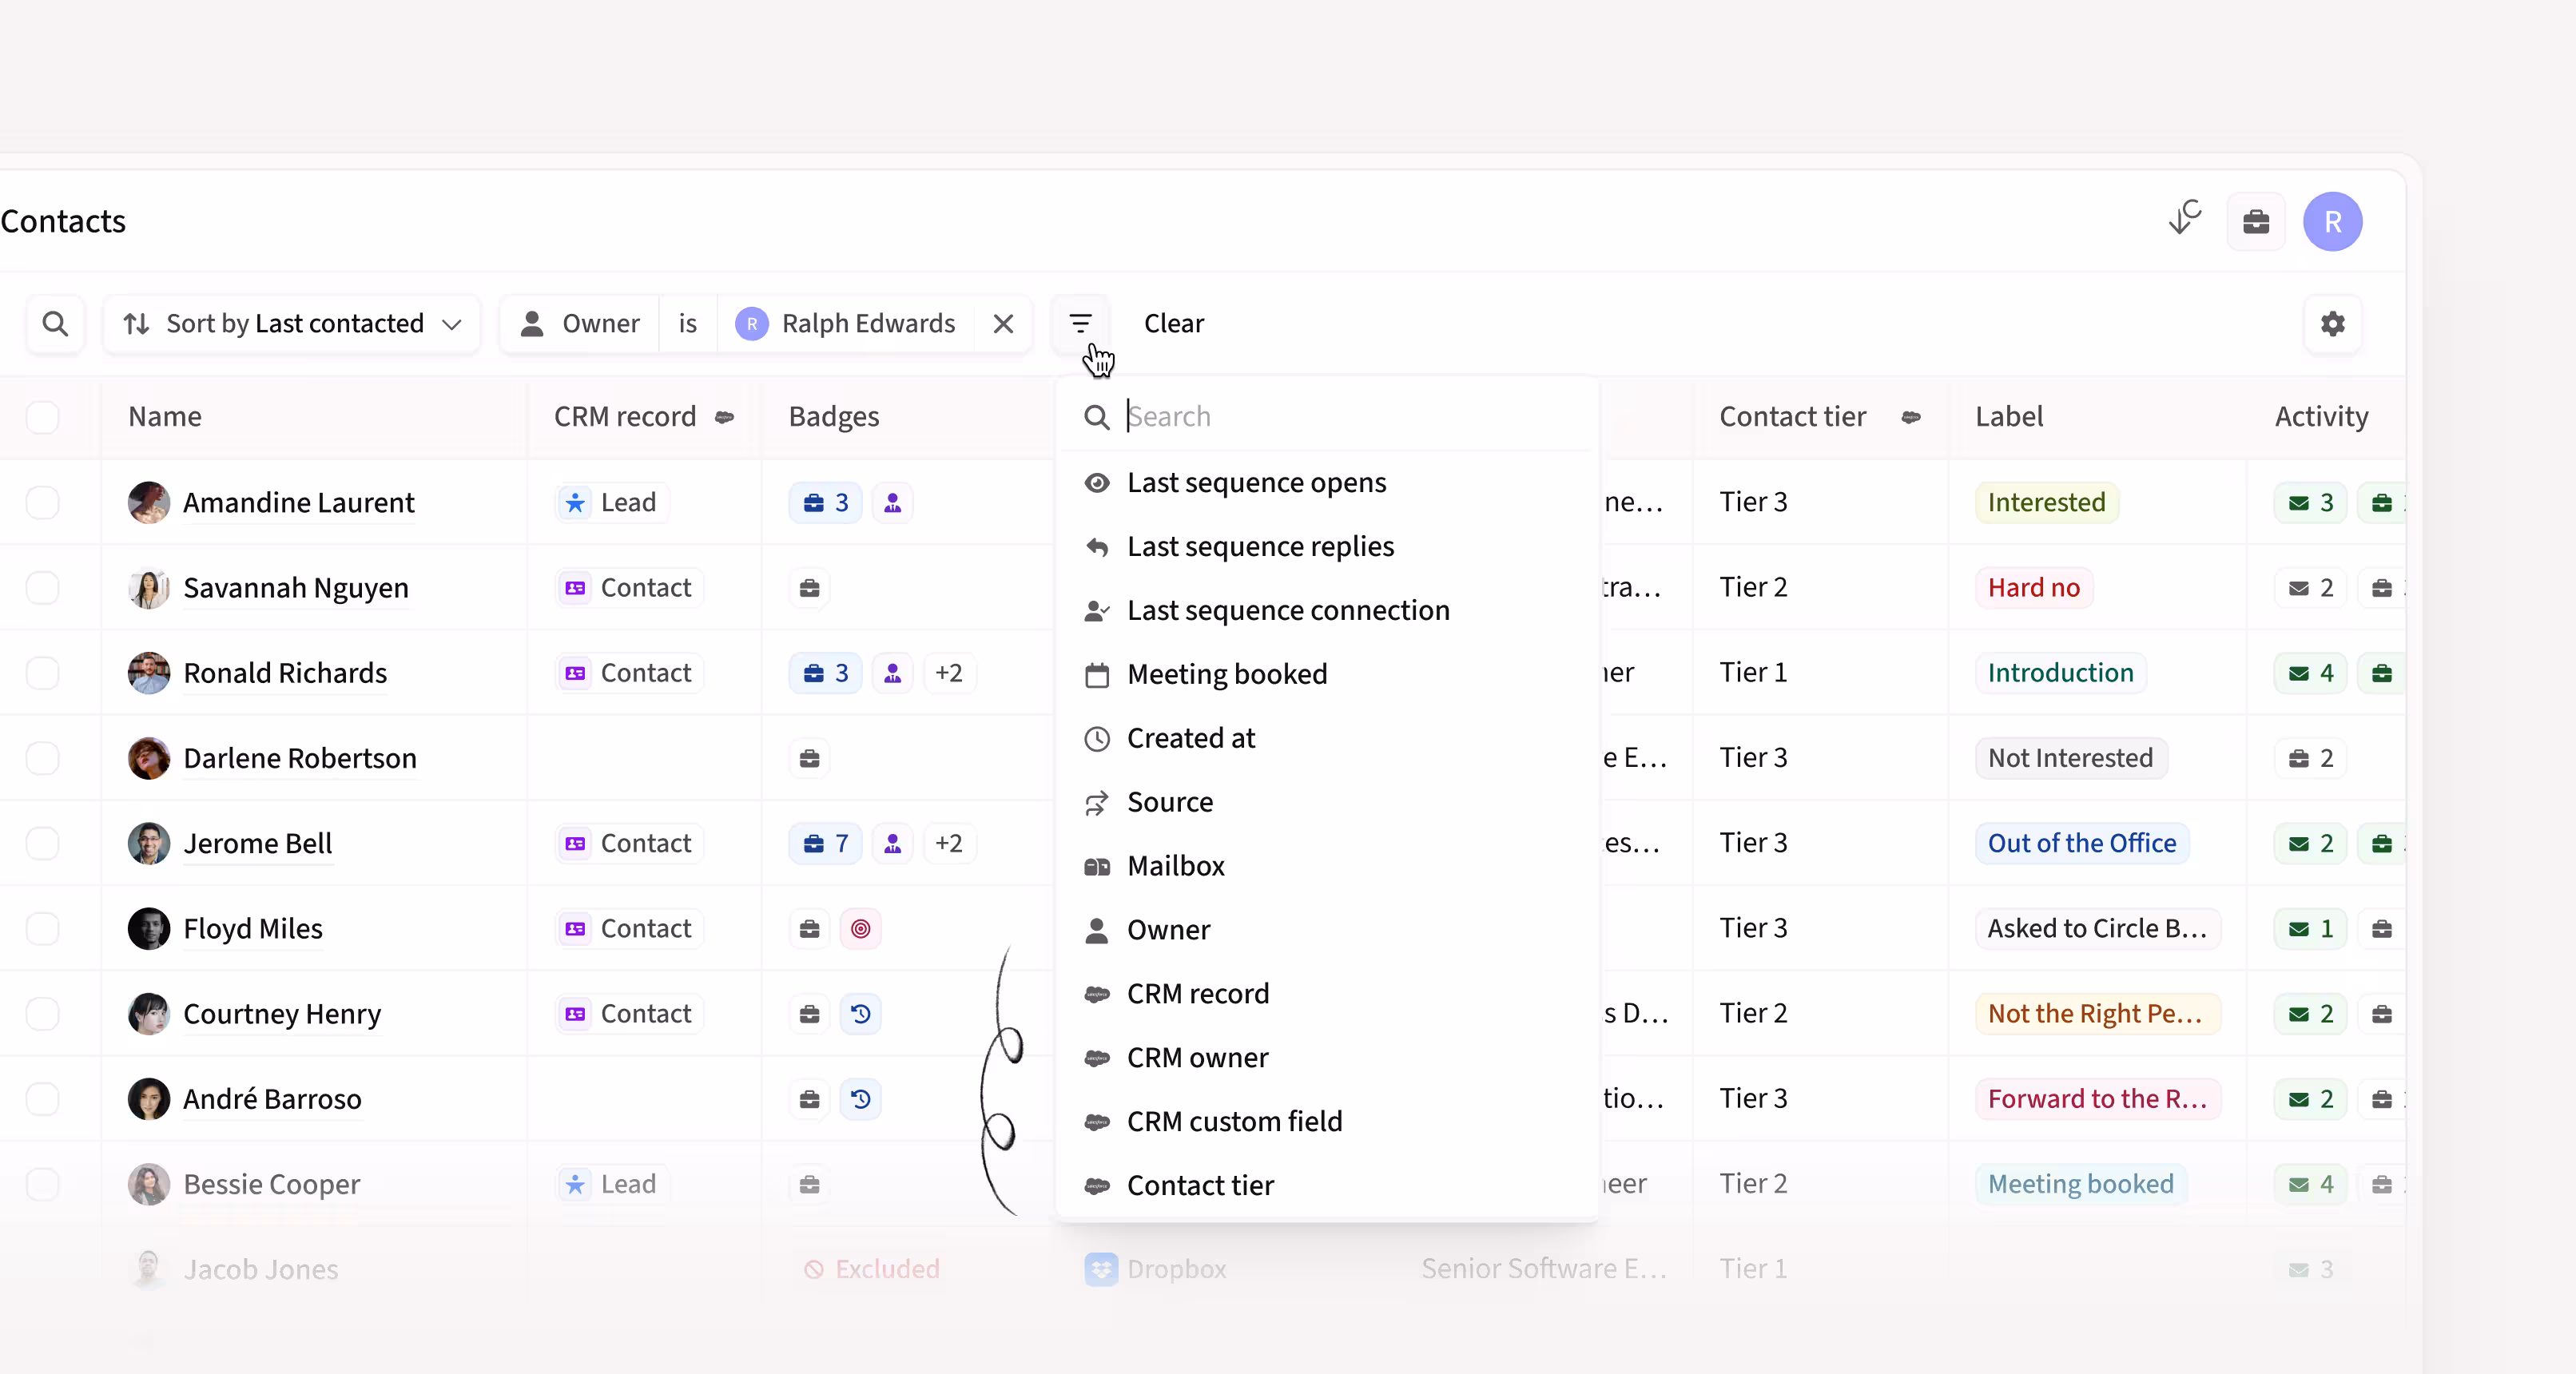
Task: Toggle the select-all header checkbox
Action: tap(42, 417)
